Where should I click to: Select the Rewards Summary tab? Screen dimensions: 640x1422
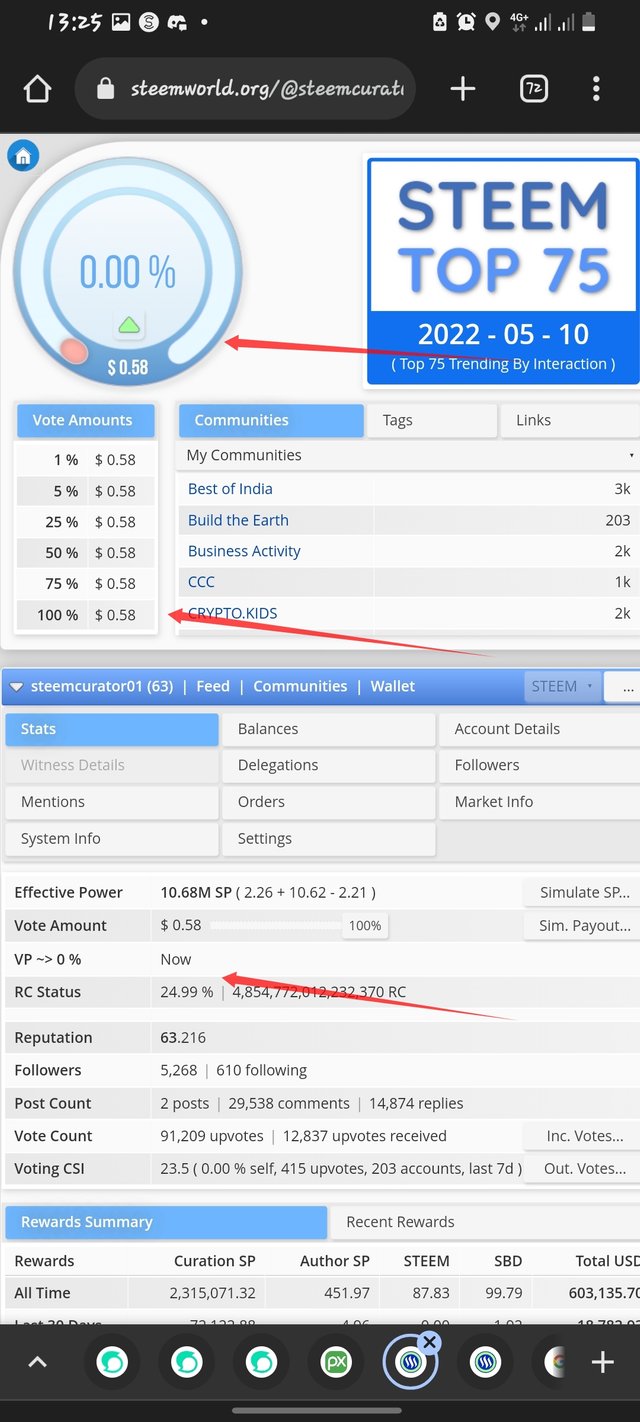[x=165, y=1222]
